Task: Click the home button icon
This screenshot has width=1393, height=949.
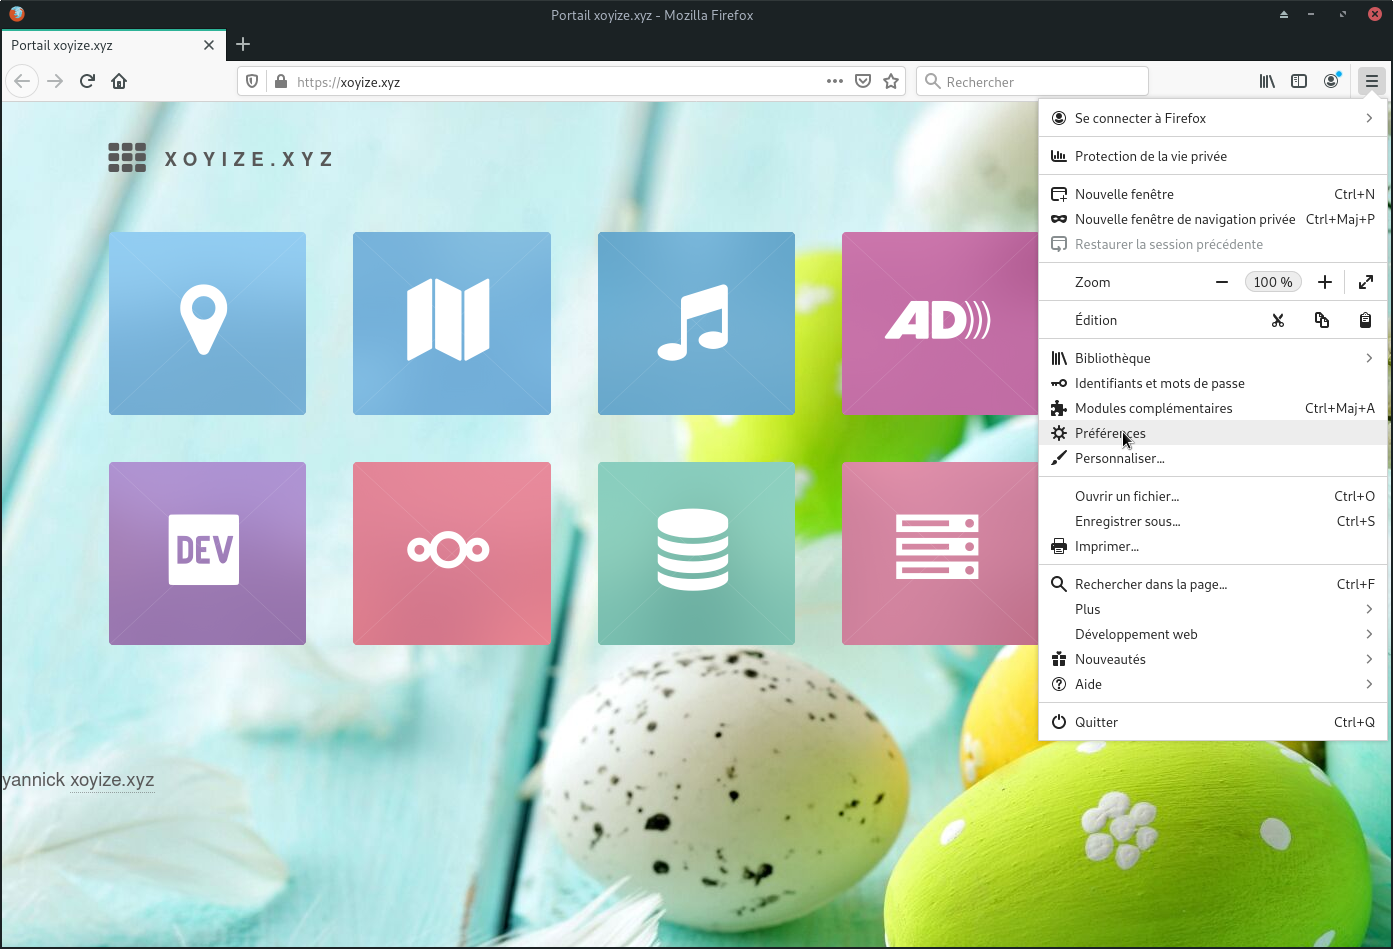Action: click(x=119, y=81)
